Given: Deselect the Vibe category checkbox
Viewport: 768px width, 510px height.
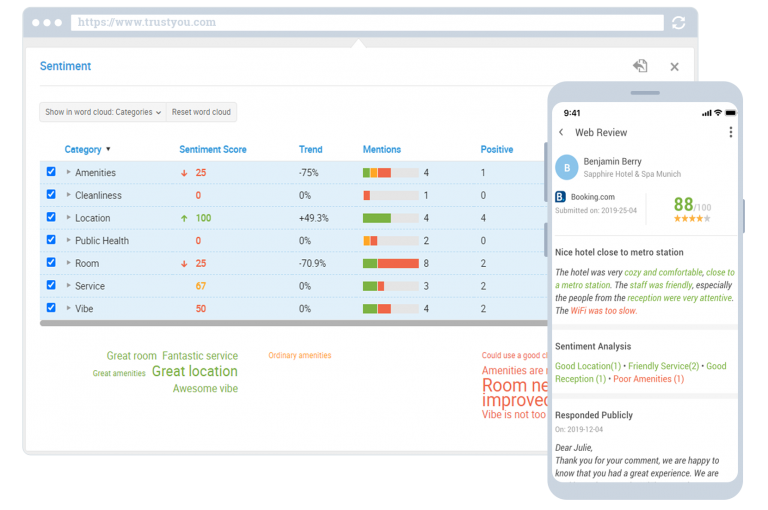Looking at the screenshot, I should (51, 308).
